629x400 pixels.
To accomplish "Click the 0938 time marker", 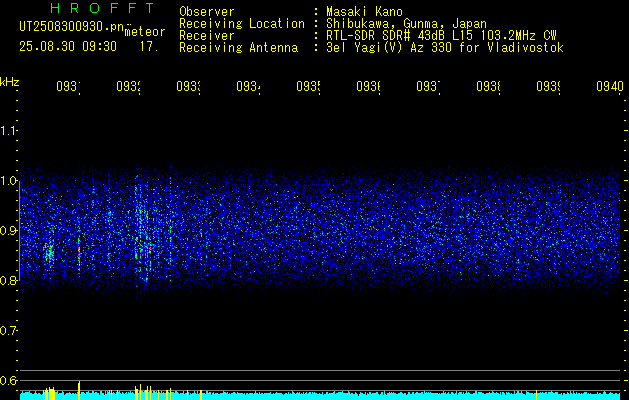I will (489, 87).
